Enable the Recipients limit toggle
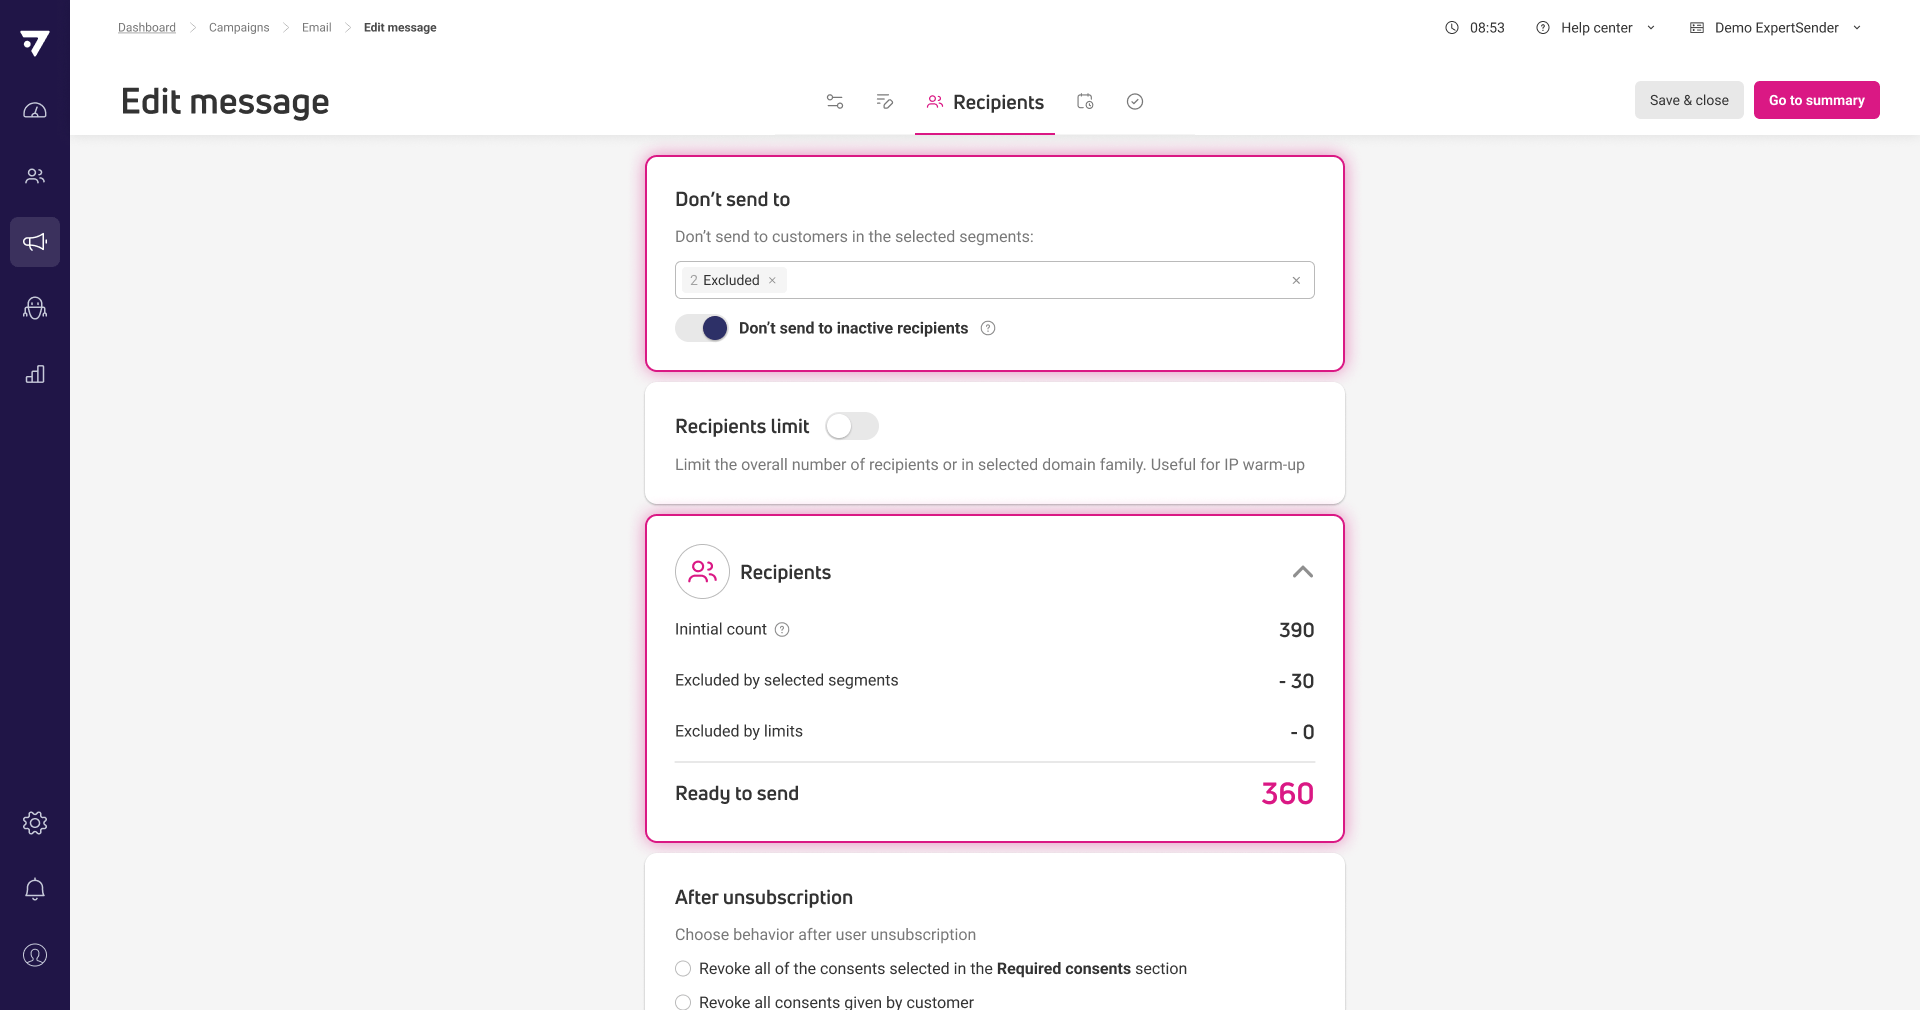1920x1010 pixels. tap(851, 426)
